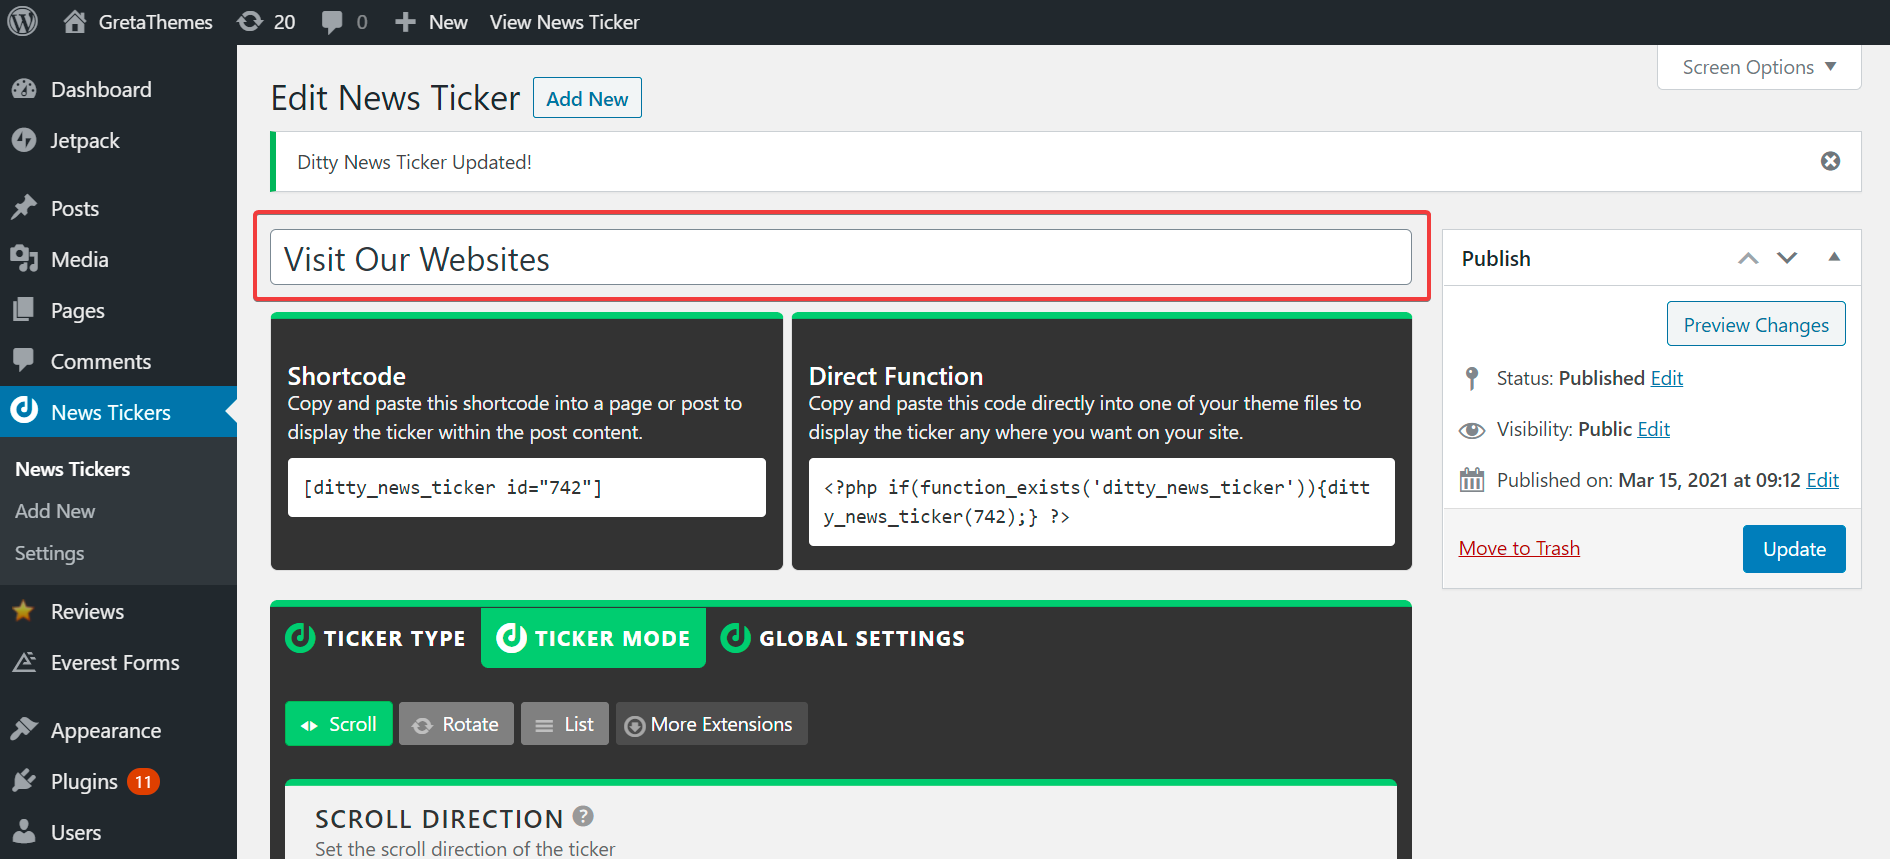Click the Appearance paintbrush icon

tap(24, 730)
